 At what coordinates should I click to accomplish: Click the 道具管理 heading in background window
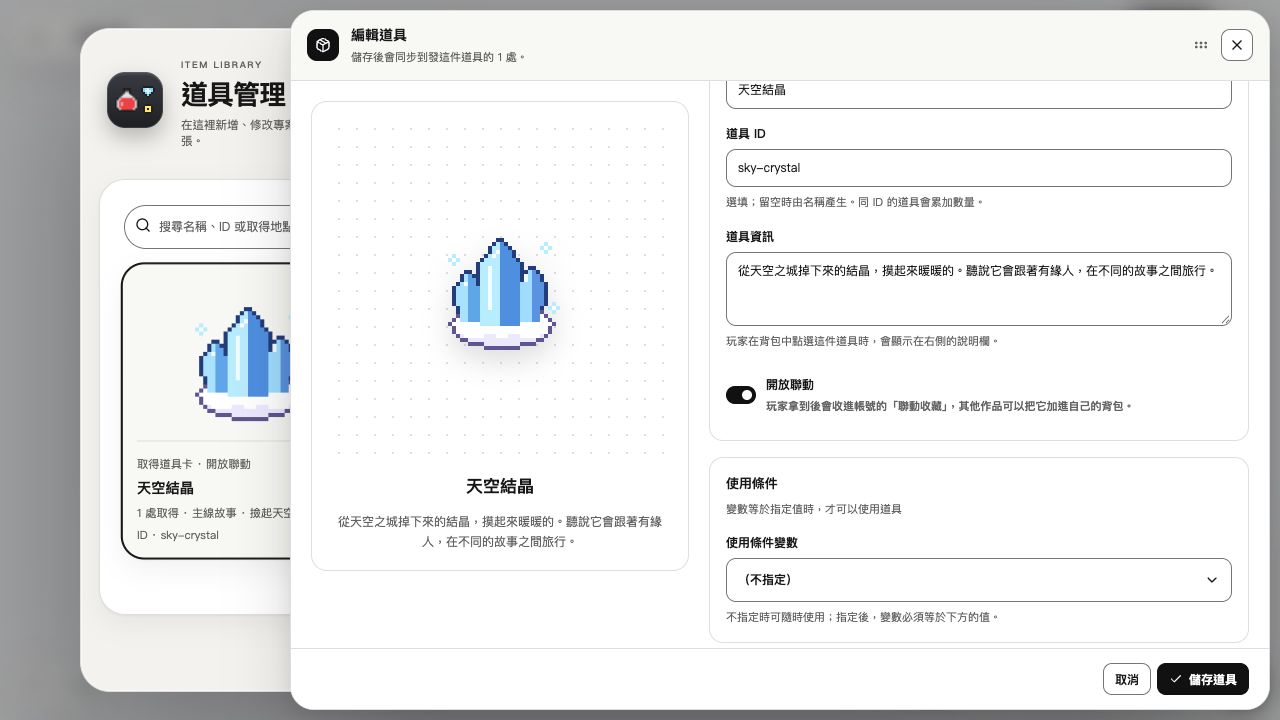coord(233,95)
